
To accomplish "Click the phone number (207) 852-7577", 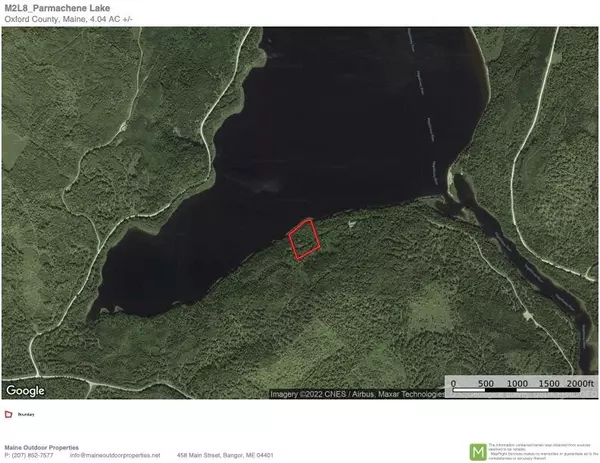I will pos(29,455).
